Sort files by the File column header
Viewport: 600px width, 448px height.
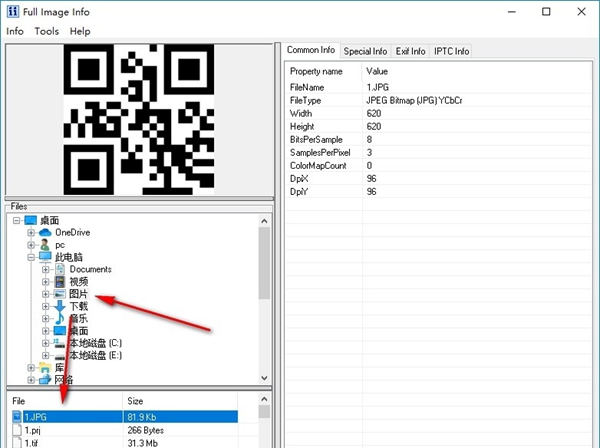pyautogui.click(x=65, y=401)
